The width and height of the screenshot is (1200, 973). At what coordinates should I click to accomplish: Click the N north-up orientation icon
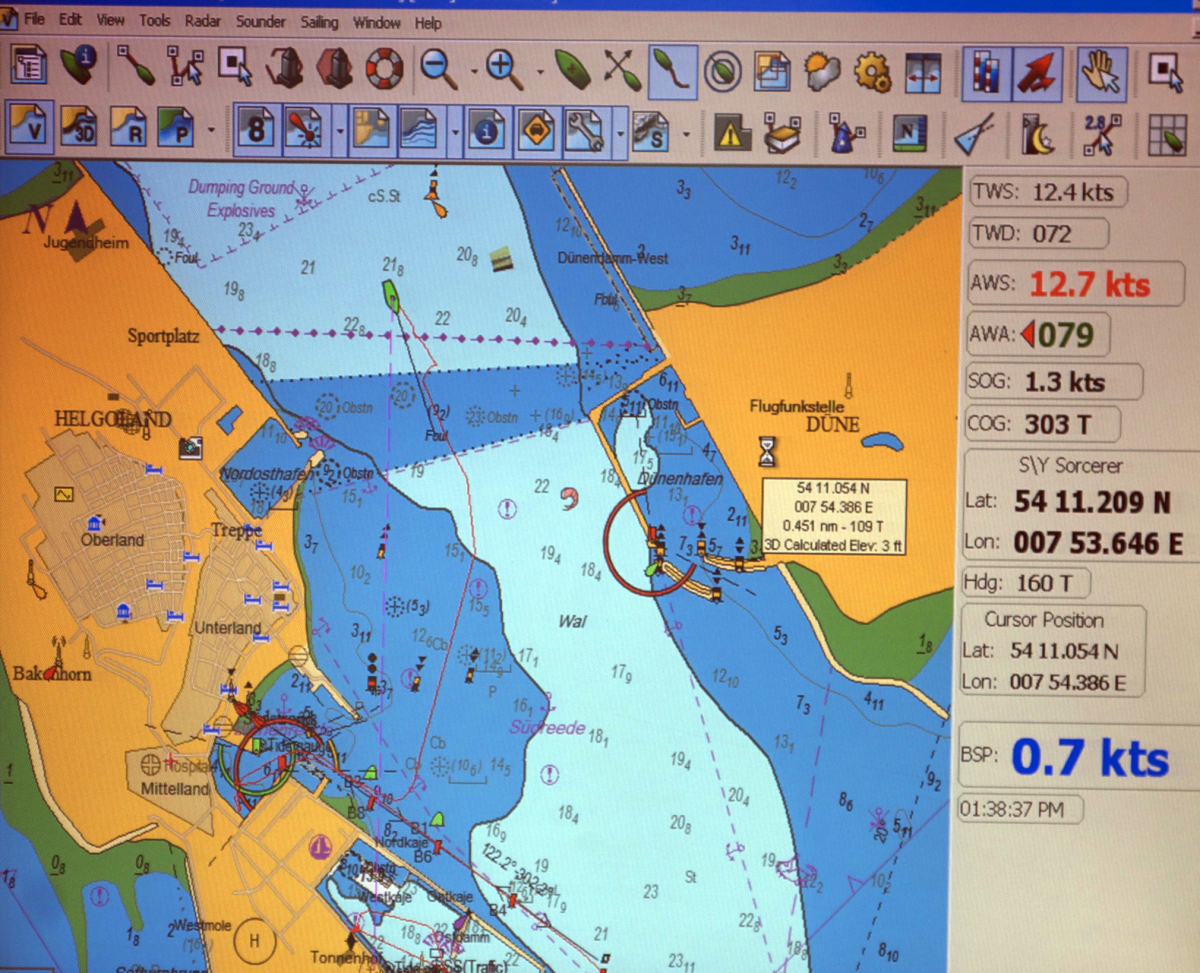pyautogui.click(x=910, y=133)
